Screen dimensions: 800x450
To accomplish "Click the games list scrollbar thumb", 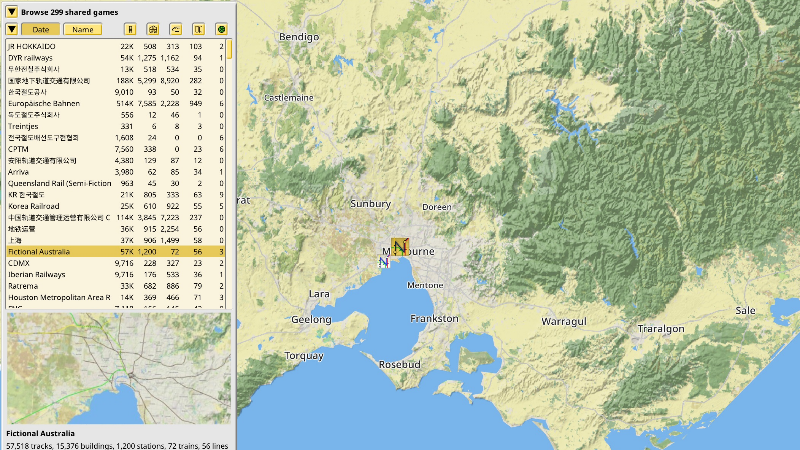I will [230, 47].
